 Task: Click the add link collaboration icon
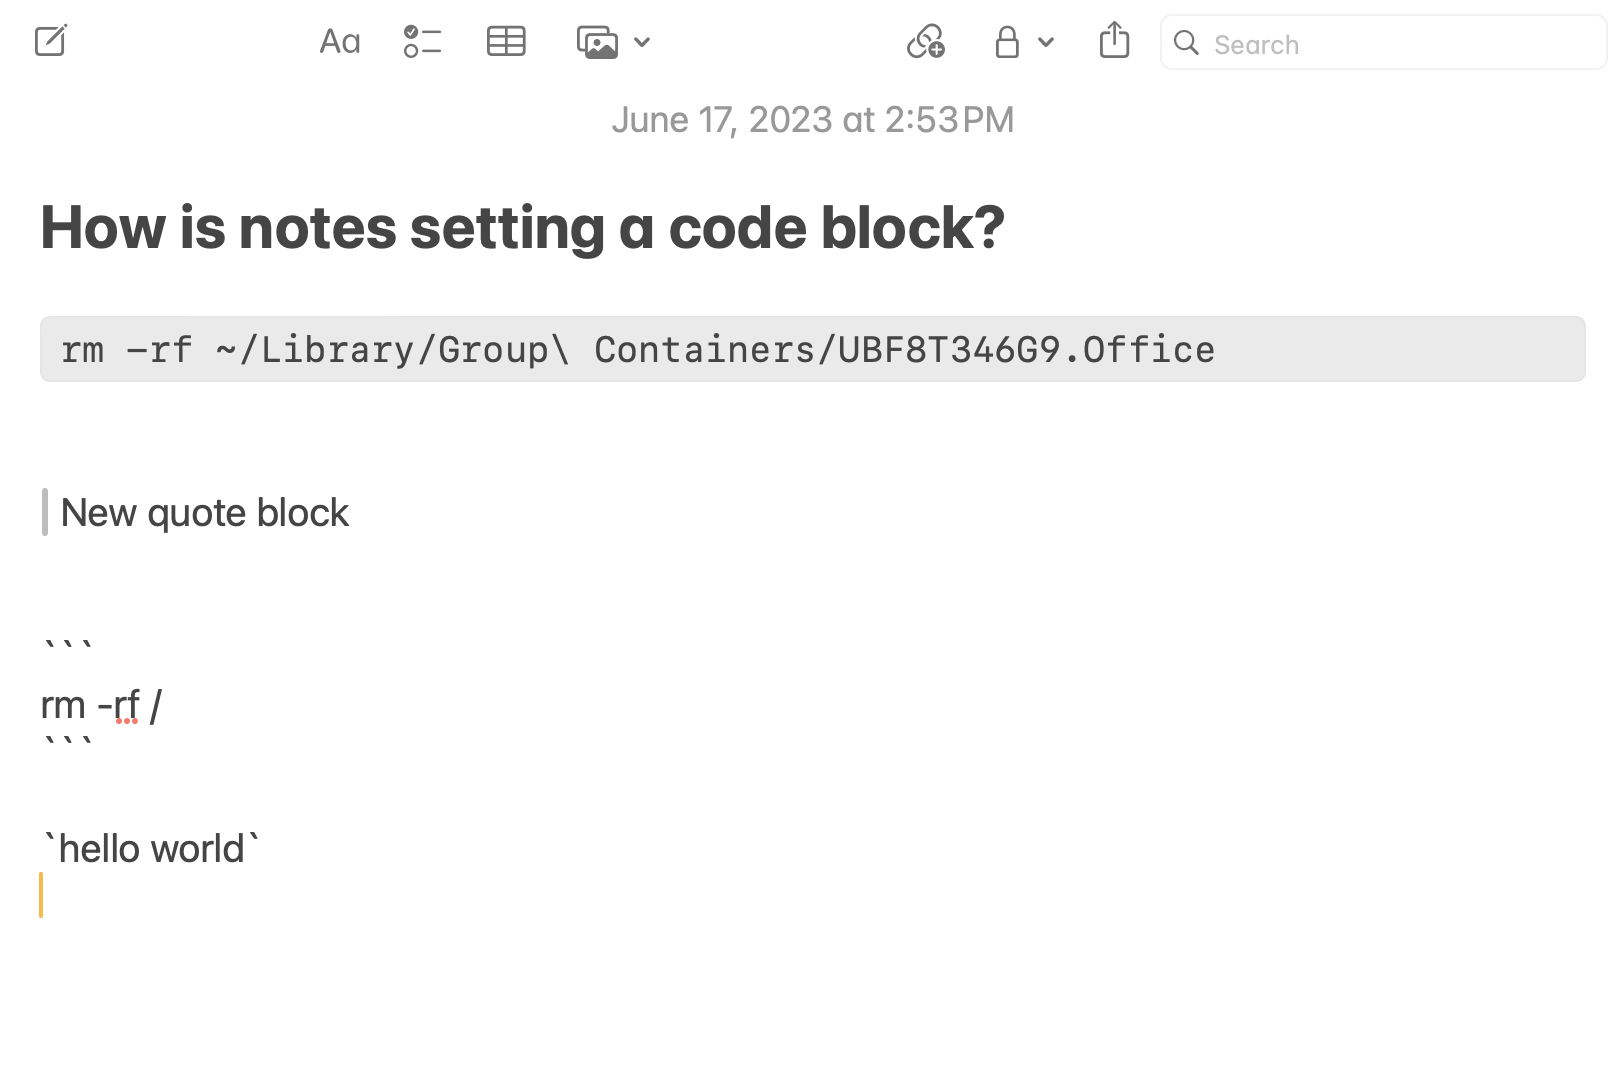[925, 42]
